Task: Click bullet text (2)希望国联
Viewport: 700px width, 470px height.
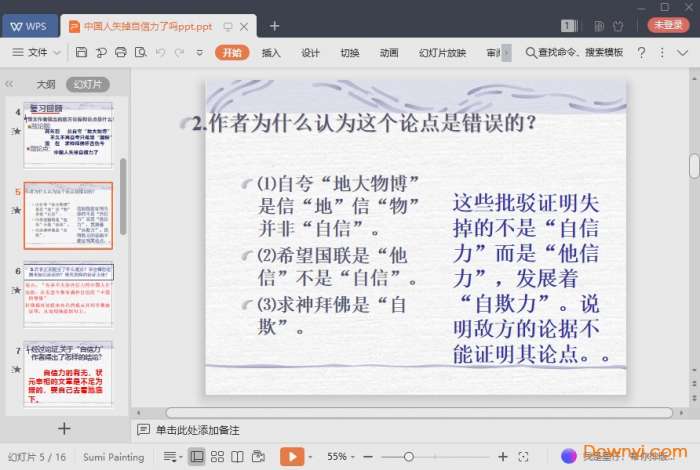Action: (x=337, y=267)
